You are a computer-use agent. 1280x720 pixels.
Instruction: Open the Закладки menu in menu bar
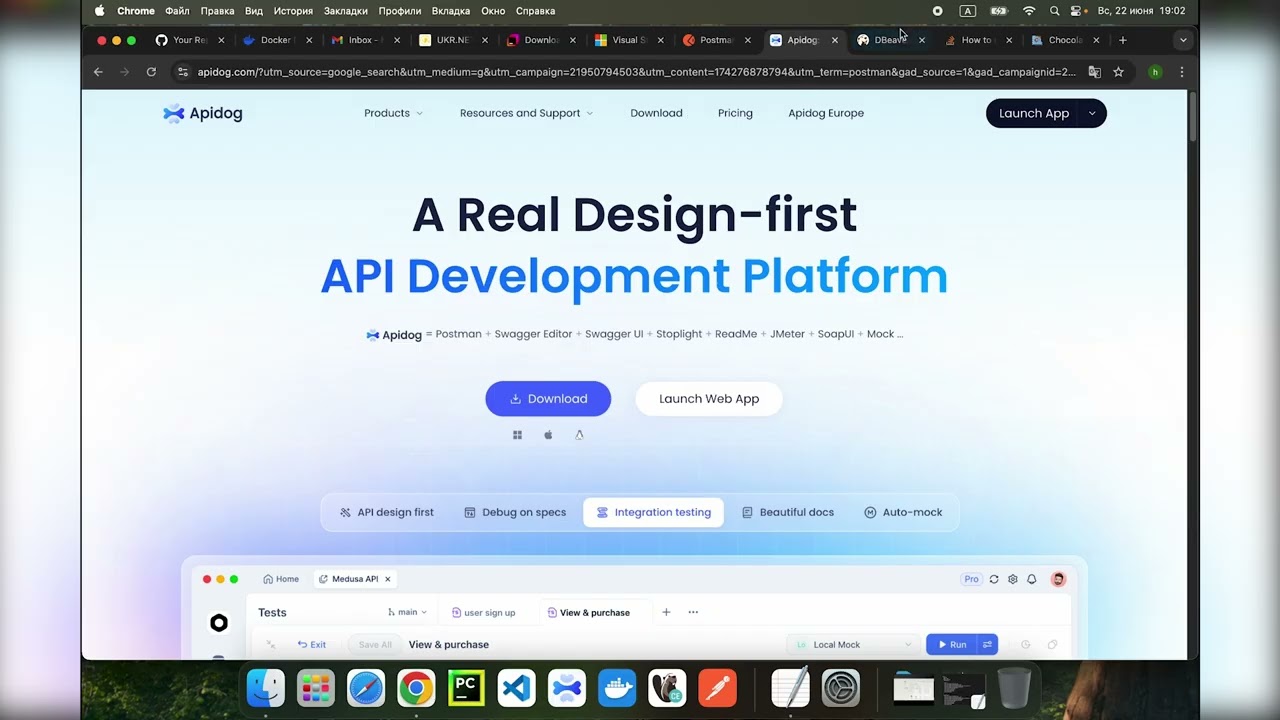(346, 11)
